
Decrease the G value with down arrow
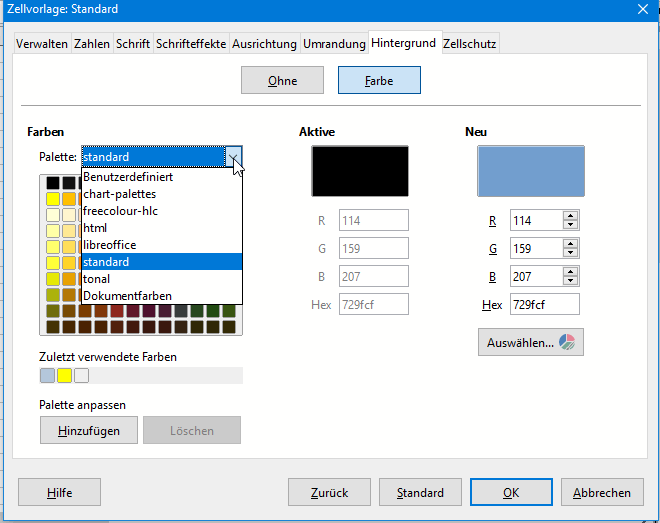coord(570,253)
